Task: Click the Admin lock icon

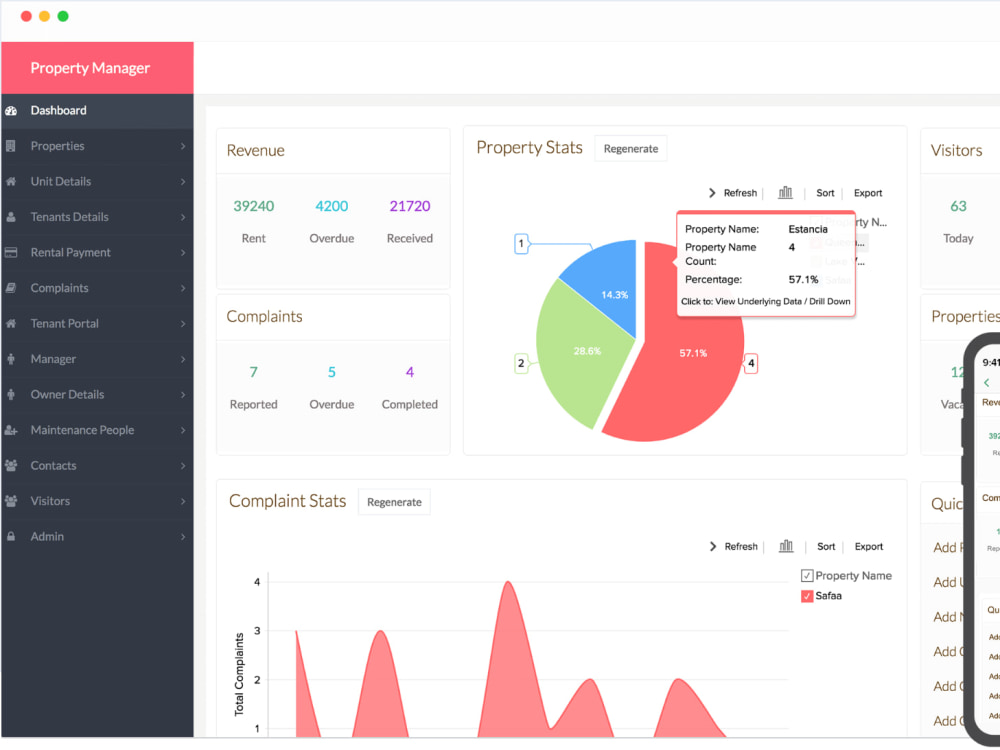Action: 11,537
